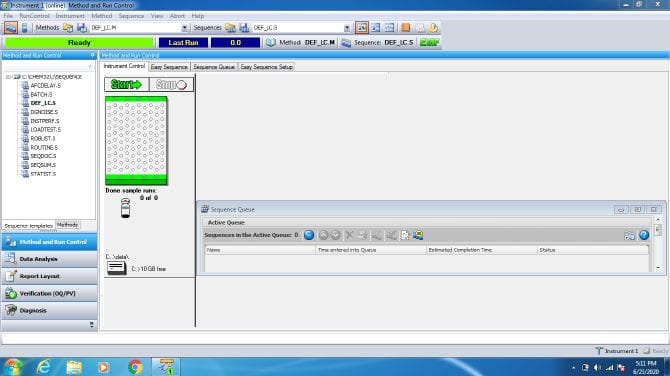Click the help icon in Sequence Queue
The height and width of the screenshot is (376, 670).
tap(644, 235)
